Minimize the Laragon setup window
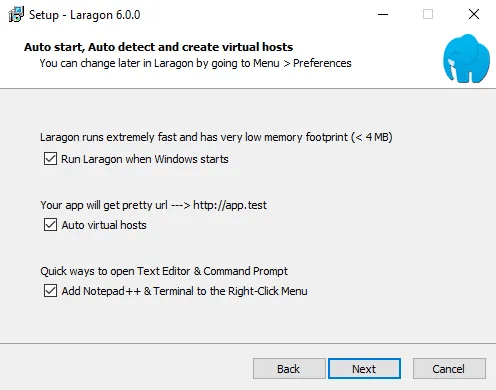Viewport: 496px width, 390px height. tap(383, 14)
